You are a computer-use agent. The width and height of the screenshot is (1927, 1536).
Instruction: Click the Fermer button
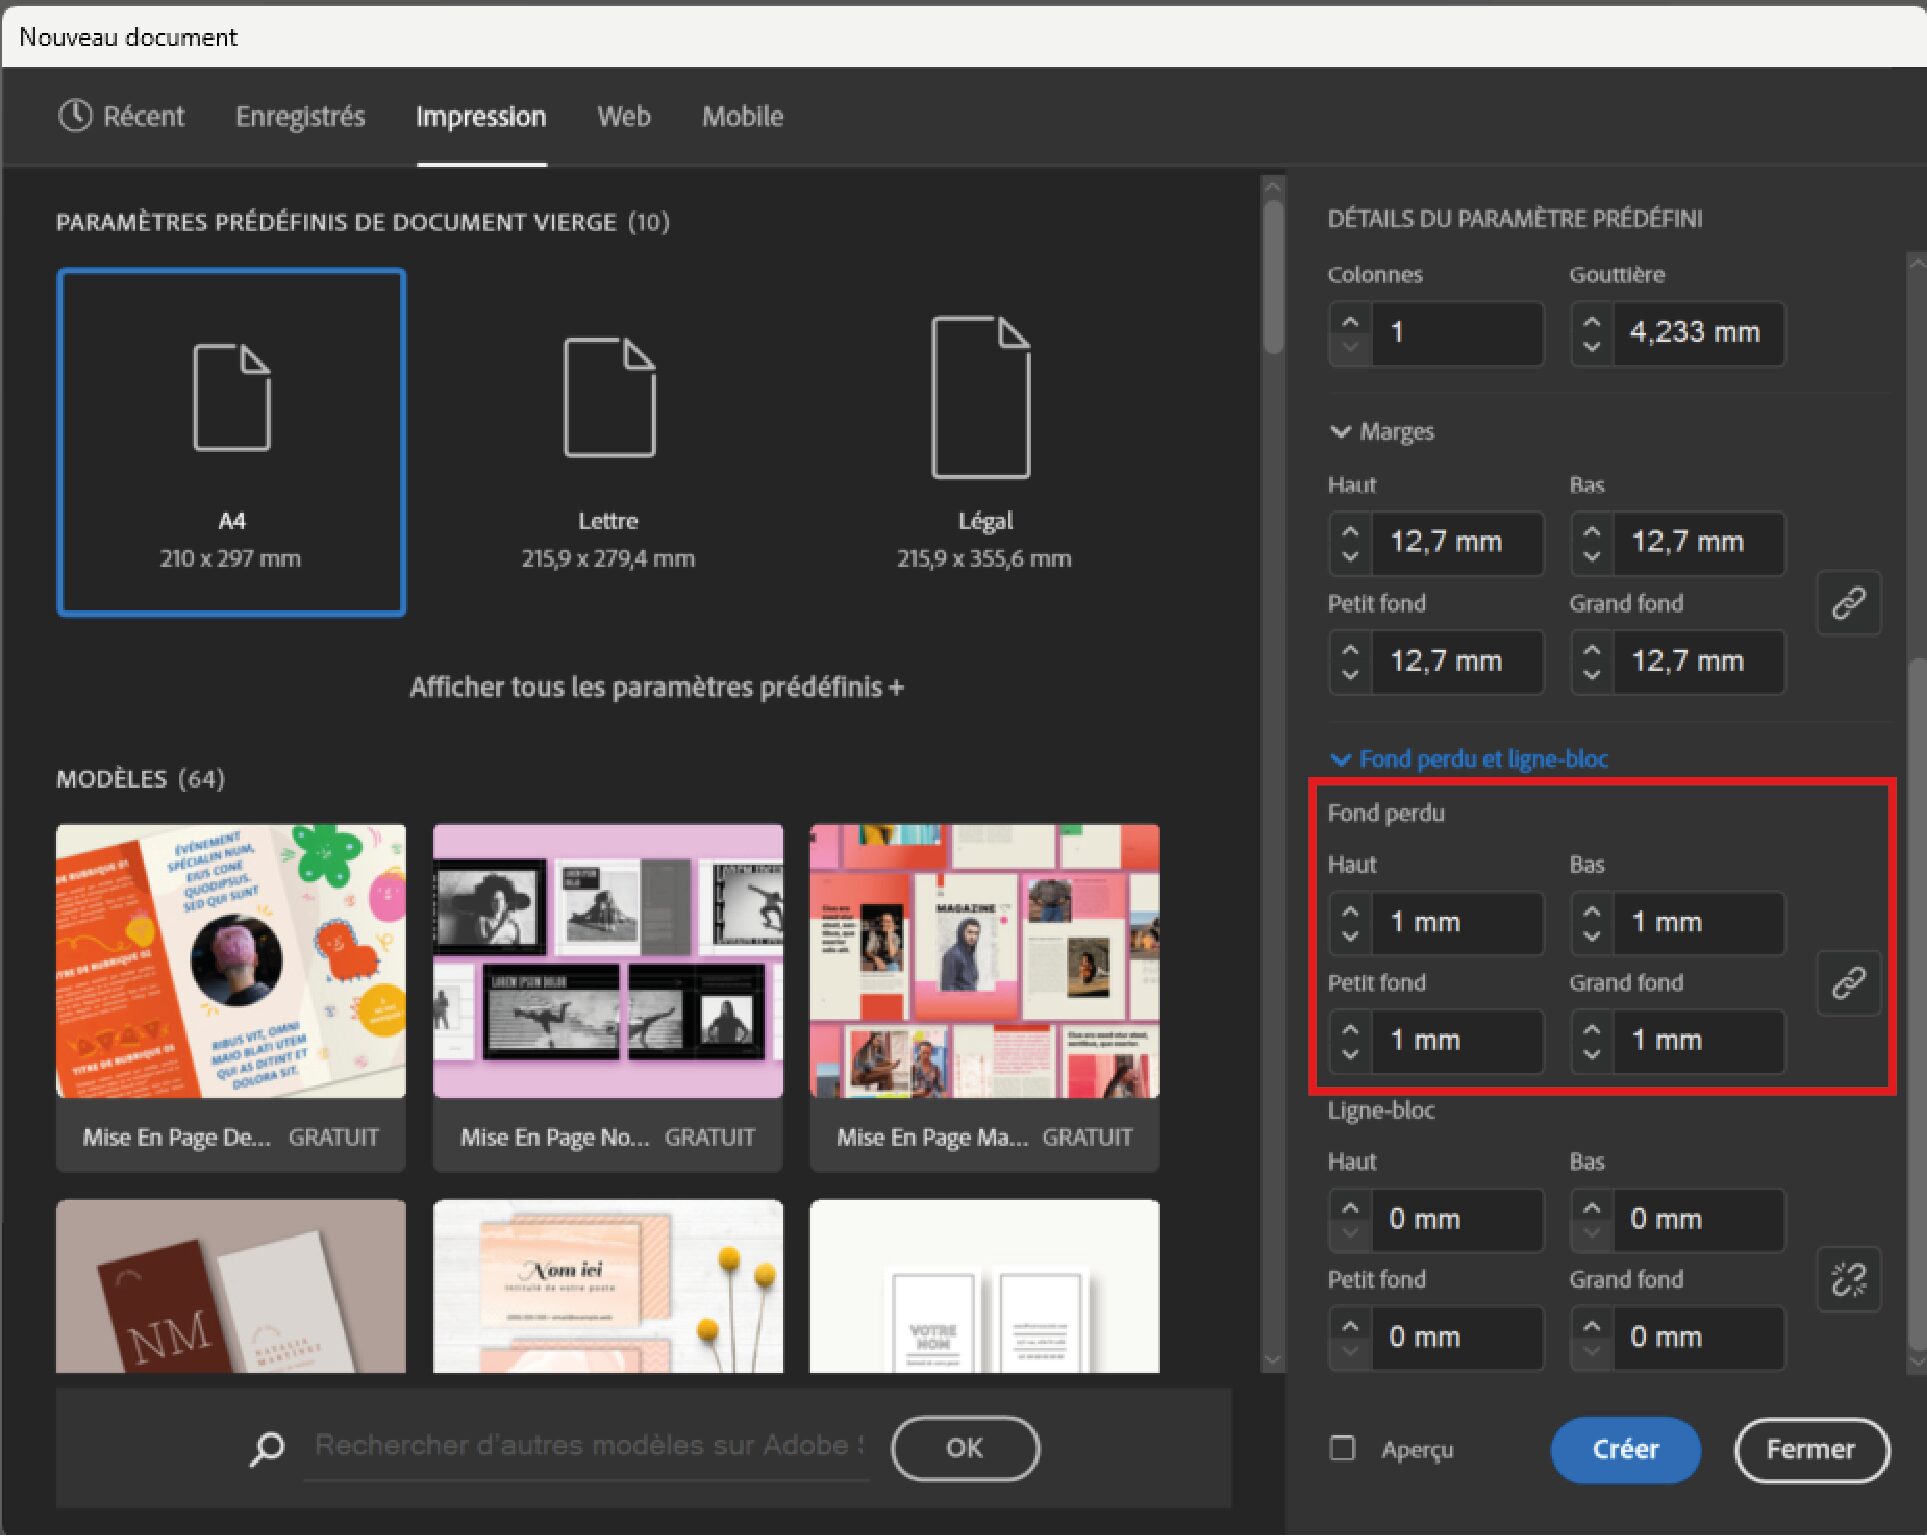click(x=1811, y=1449)
